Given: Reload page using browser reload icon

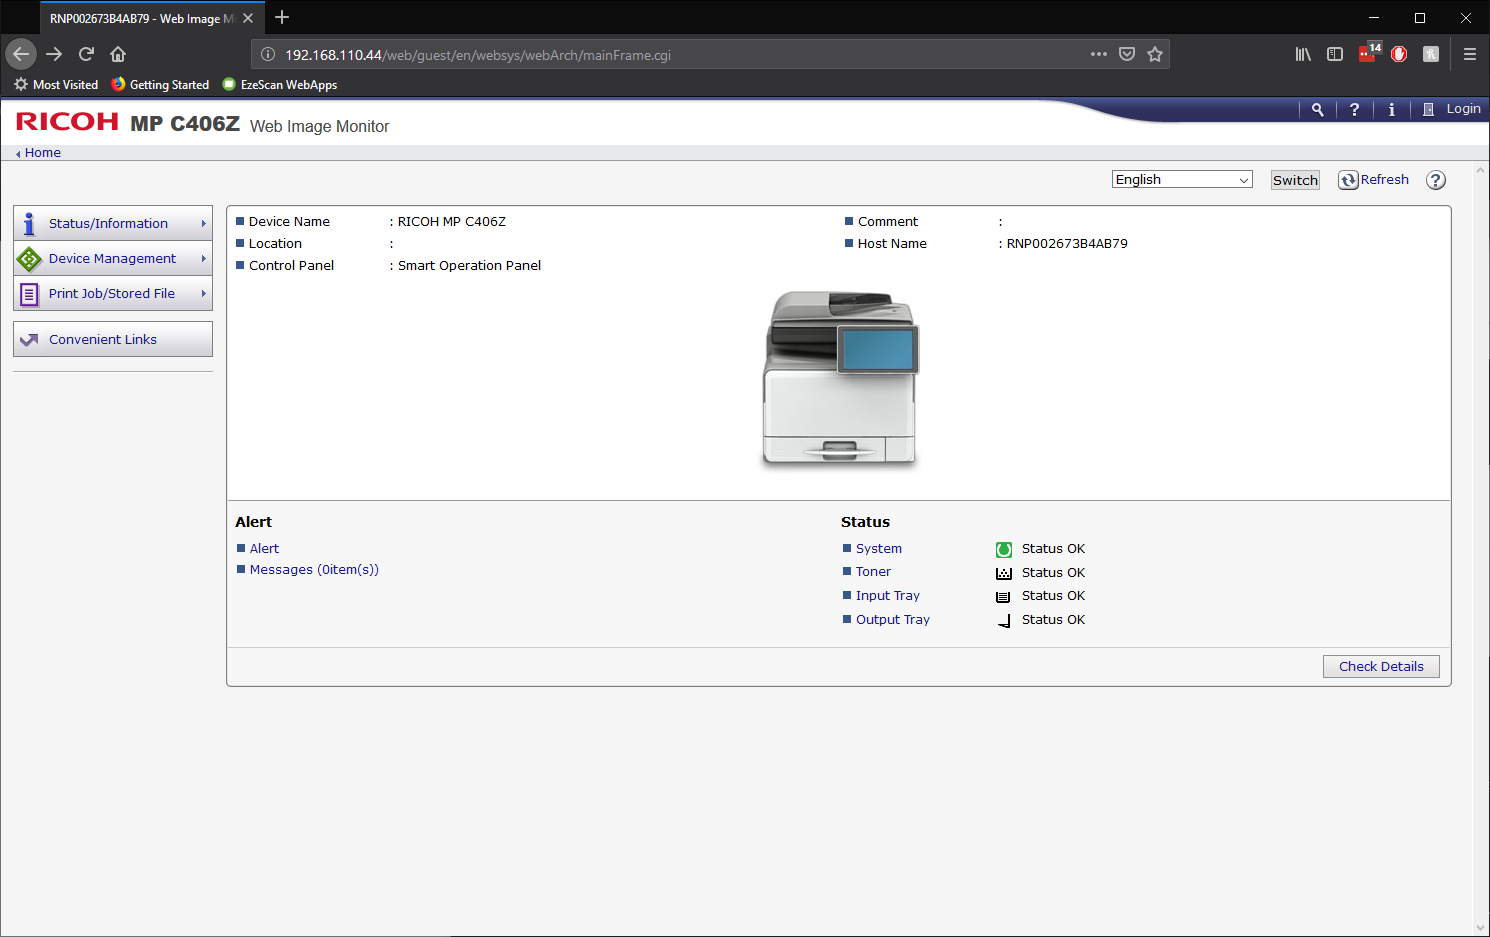Looking at the screenshot, I should [x=87, y=55].
